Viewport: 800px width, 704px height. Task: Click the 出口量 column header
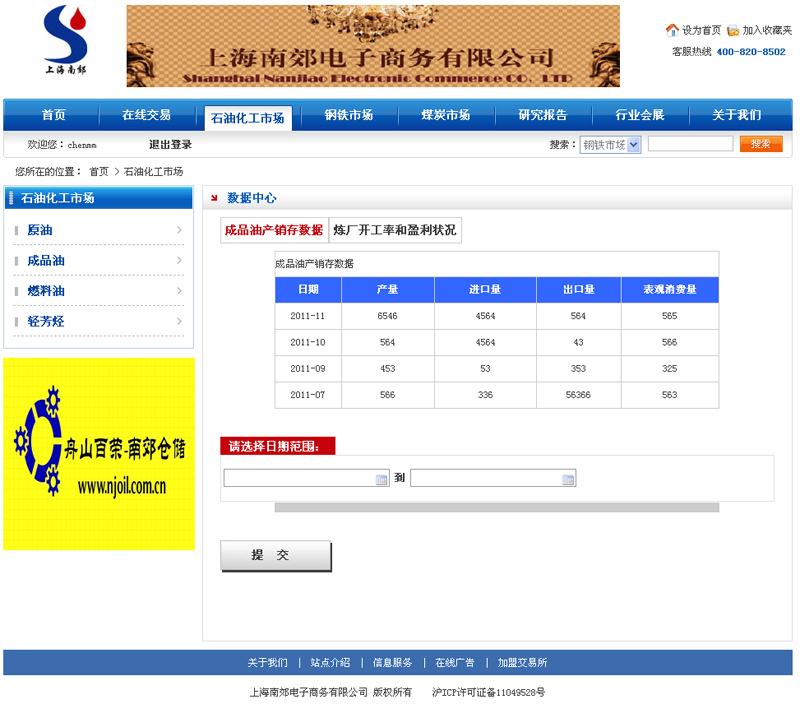click(579, 289)
